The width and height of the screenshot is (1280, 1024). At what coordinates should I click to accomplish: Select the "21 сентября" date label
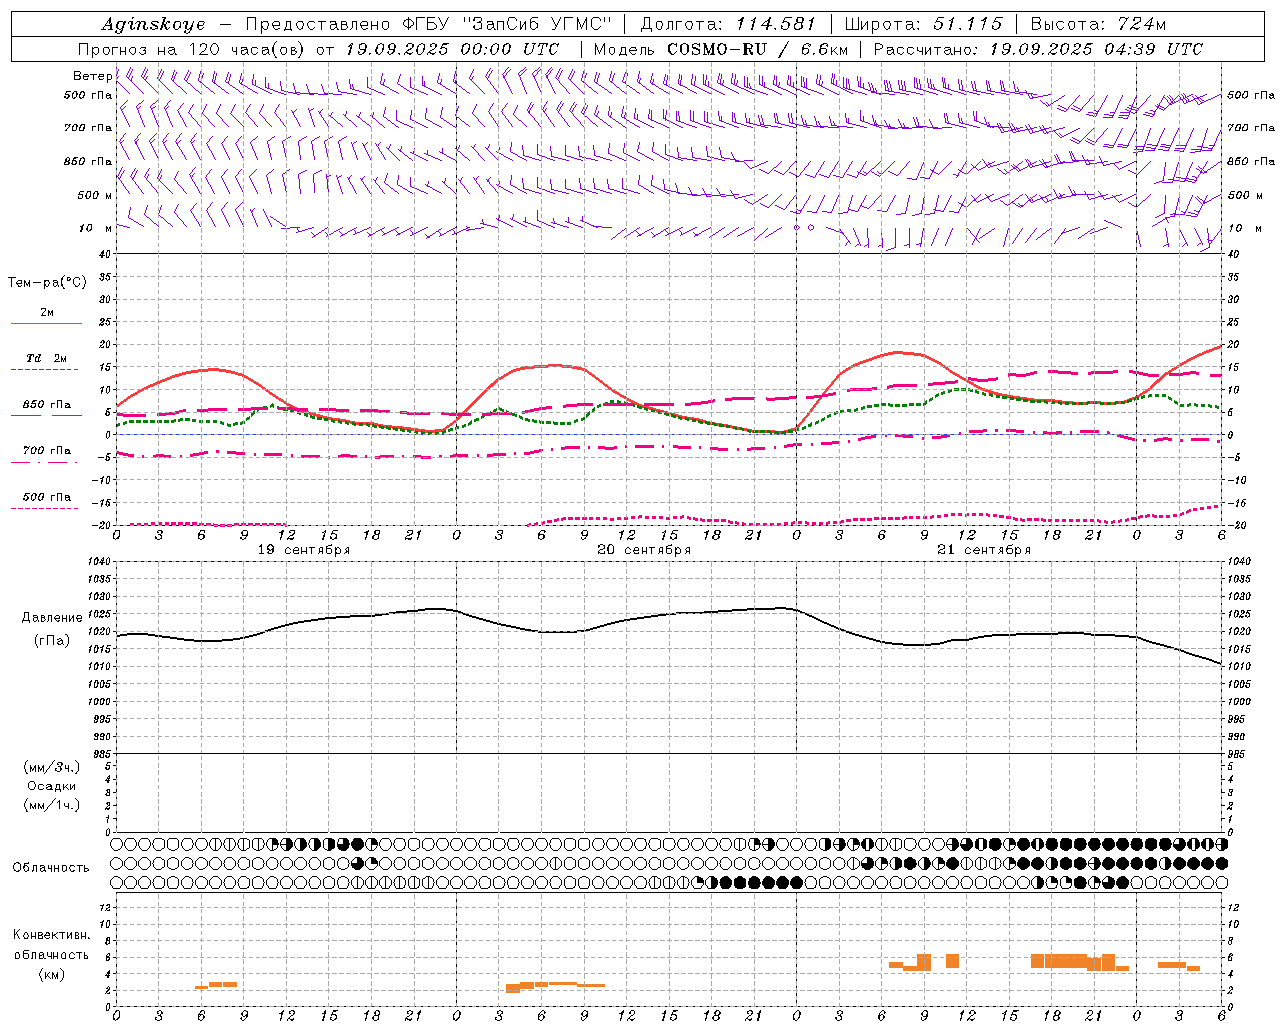(984, 550)
